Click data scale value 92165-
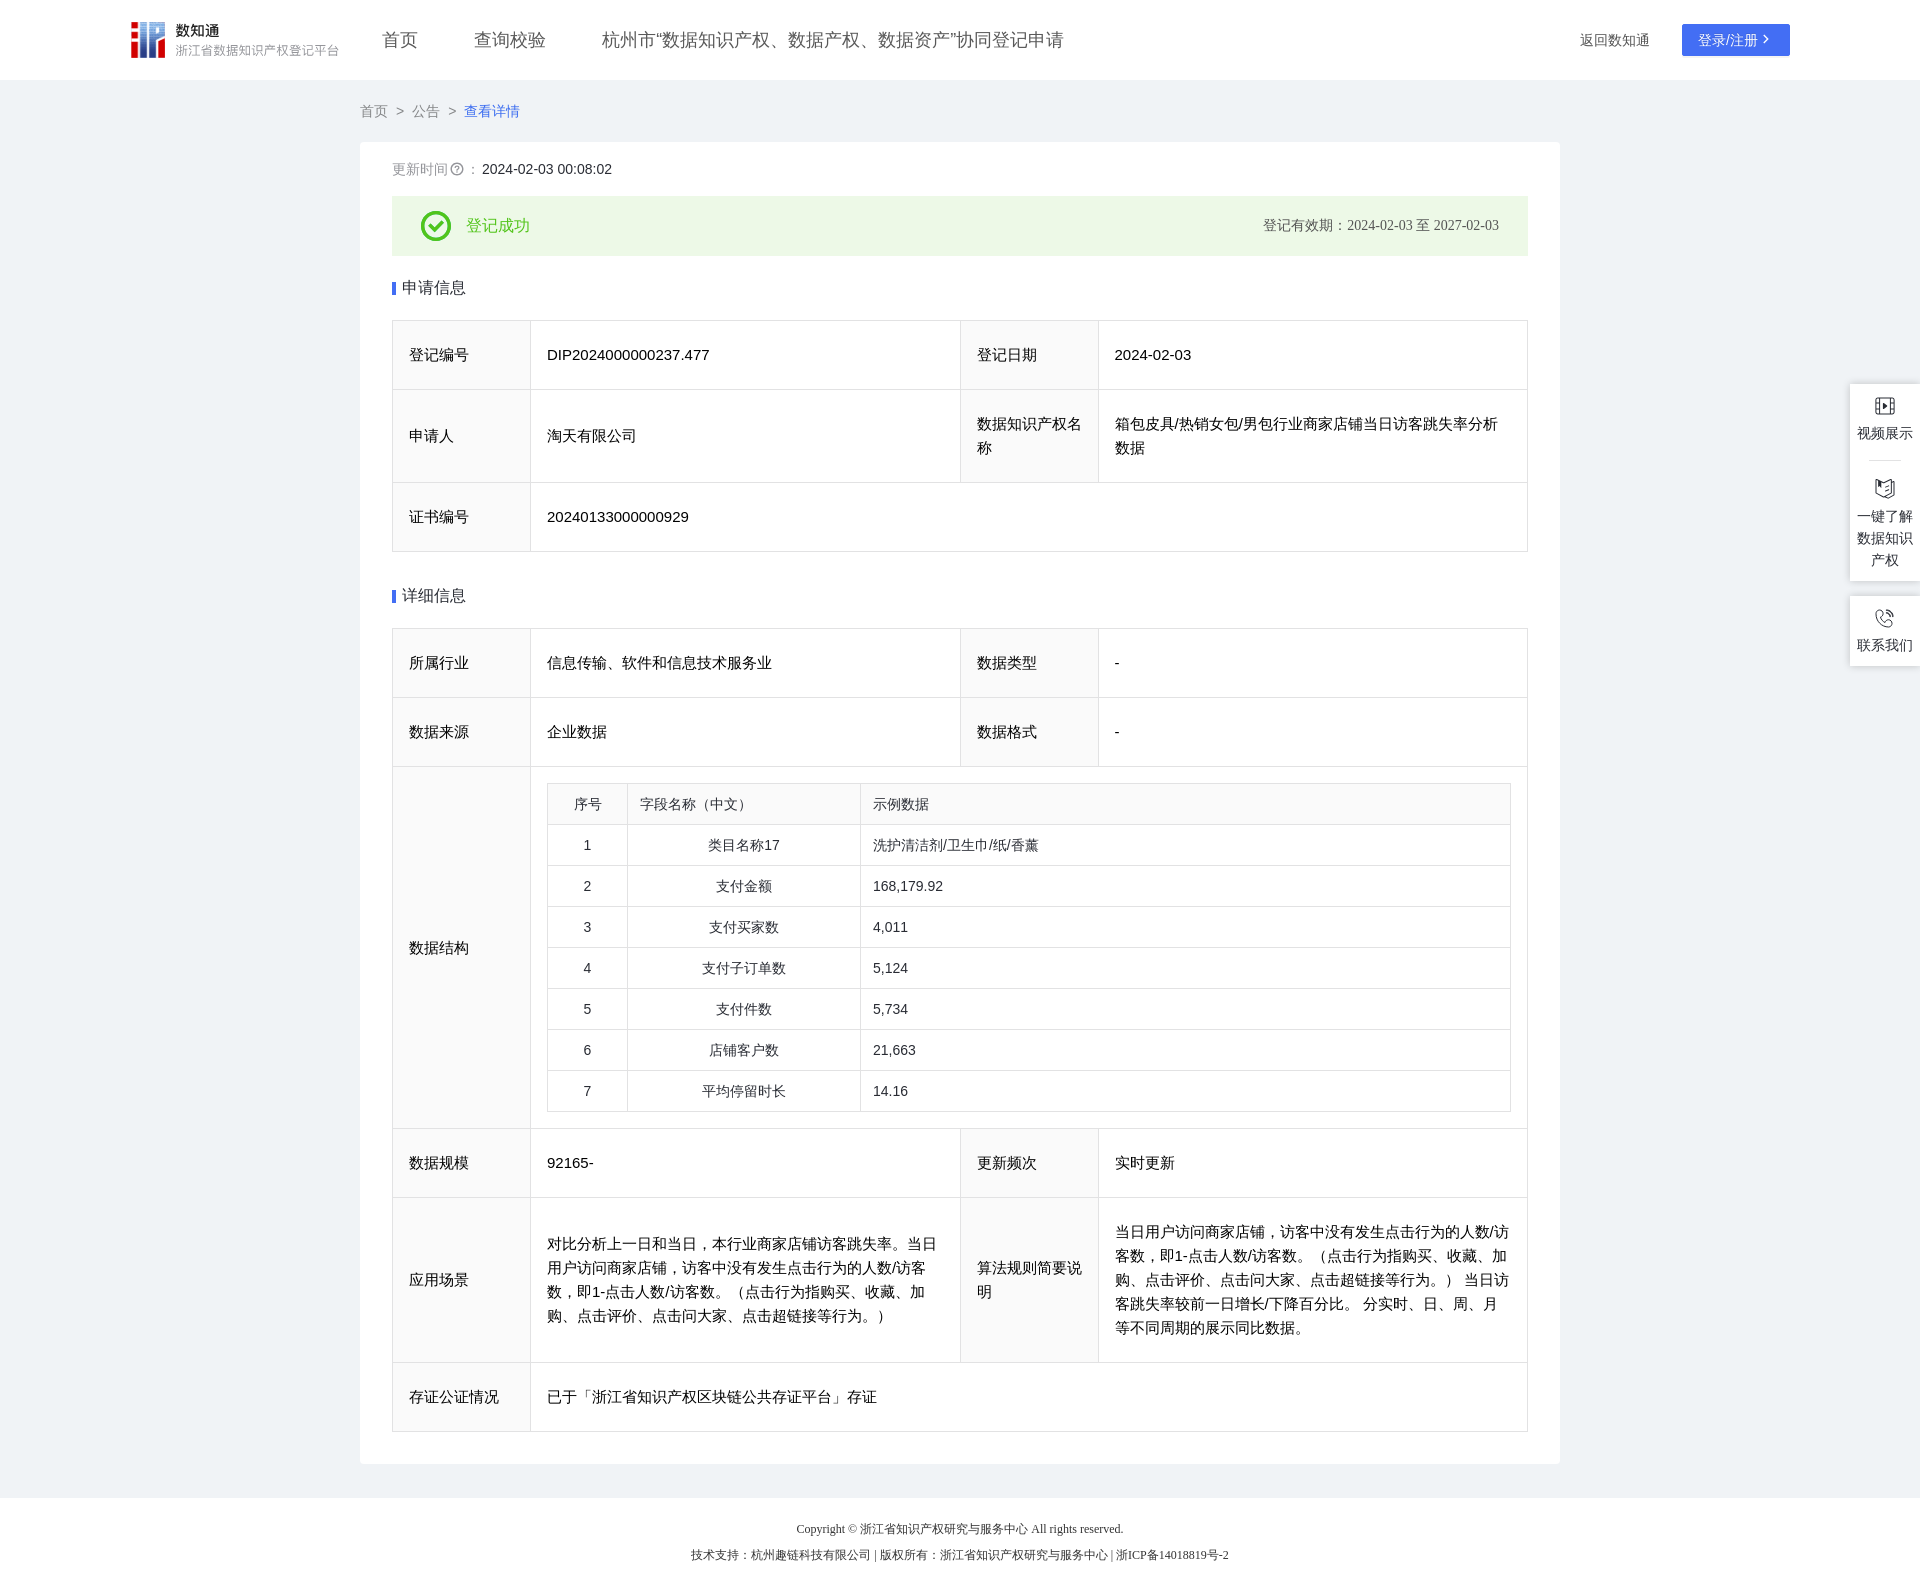The width and height of the screenshot is (1920, 1586). click(x=570, y=1163)
